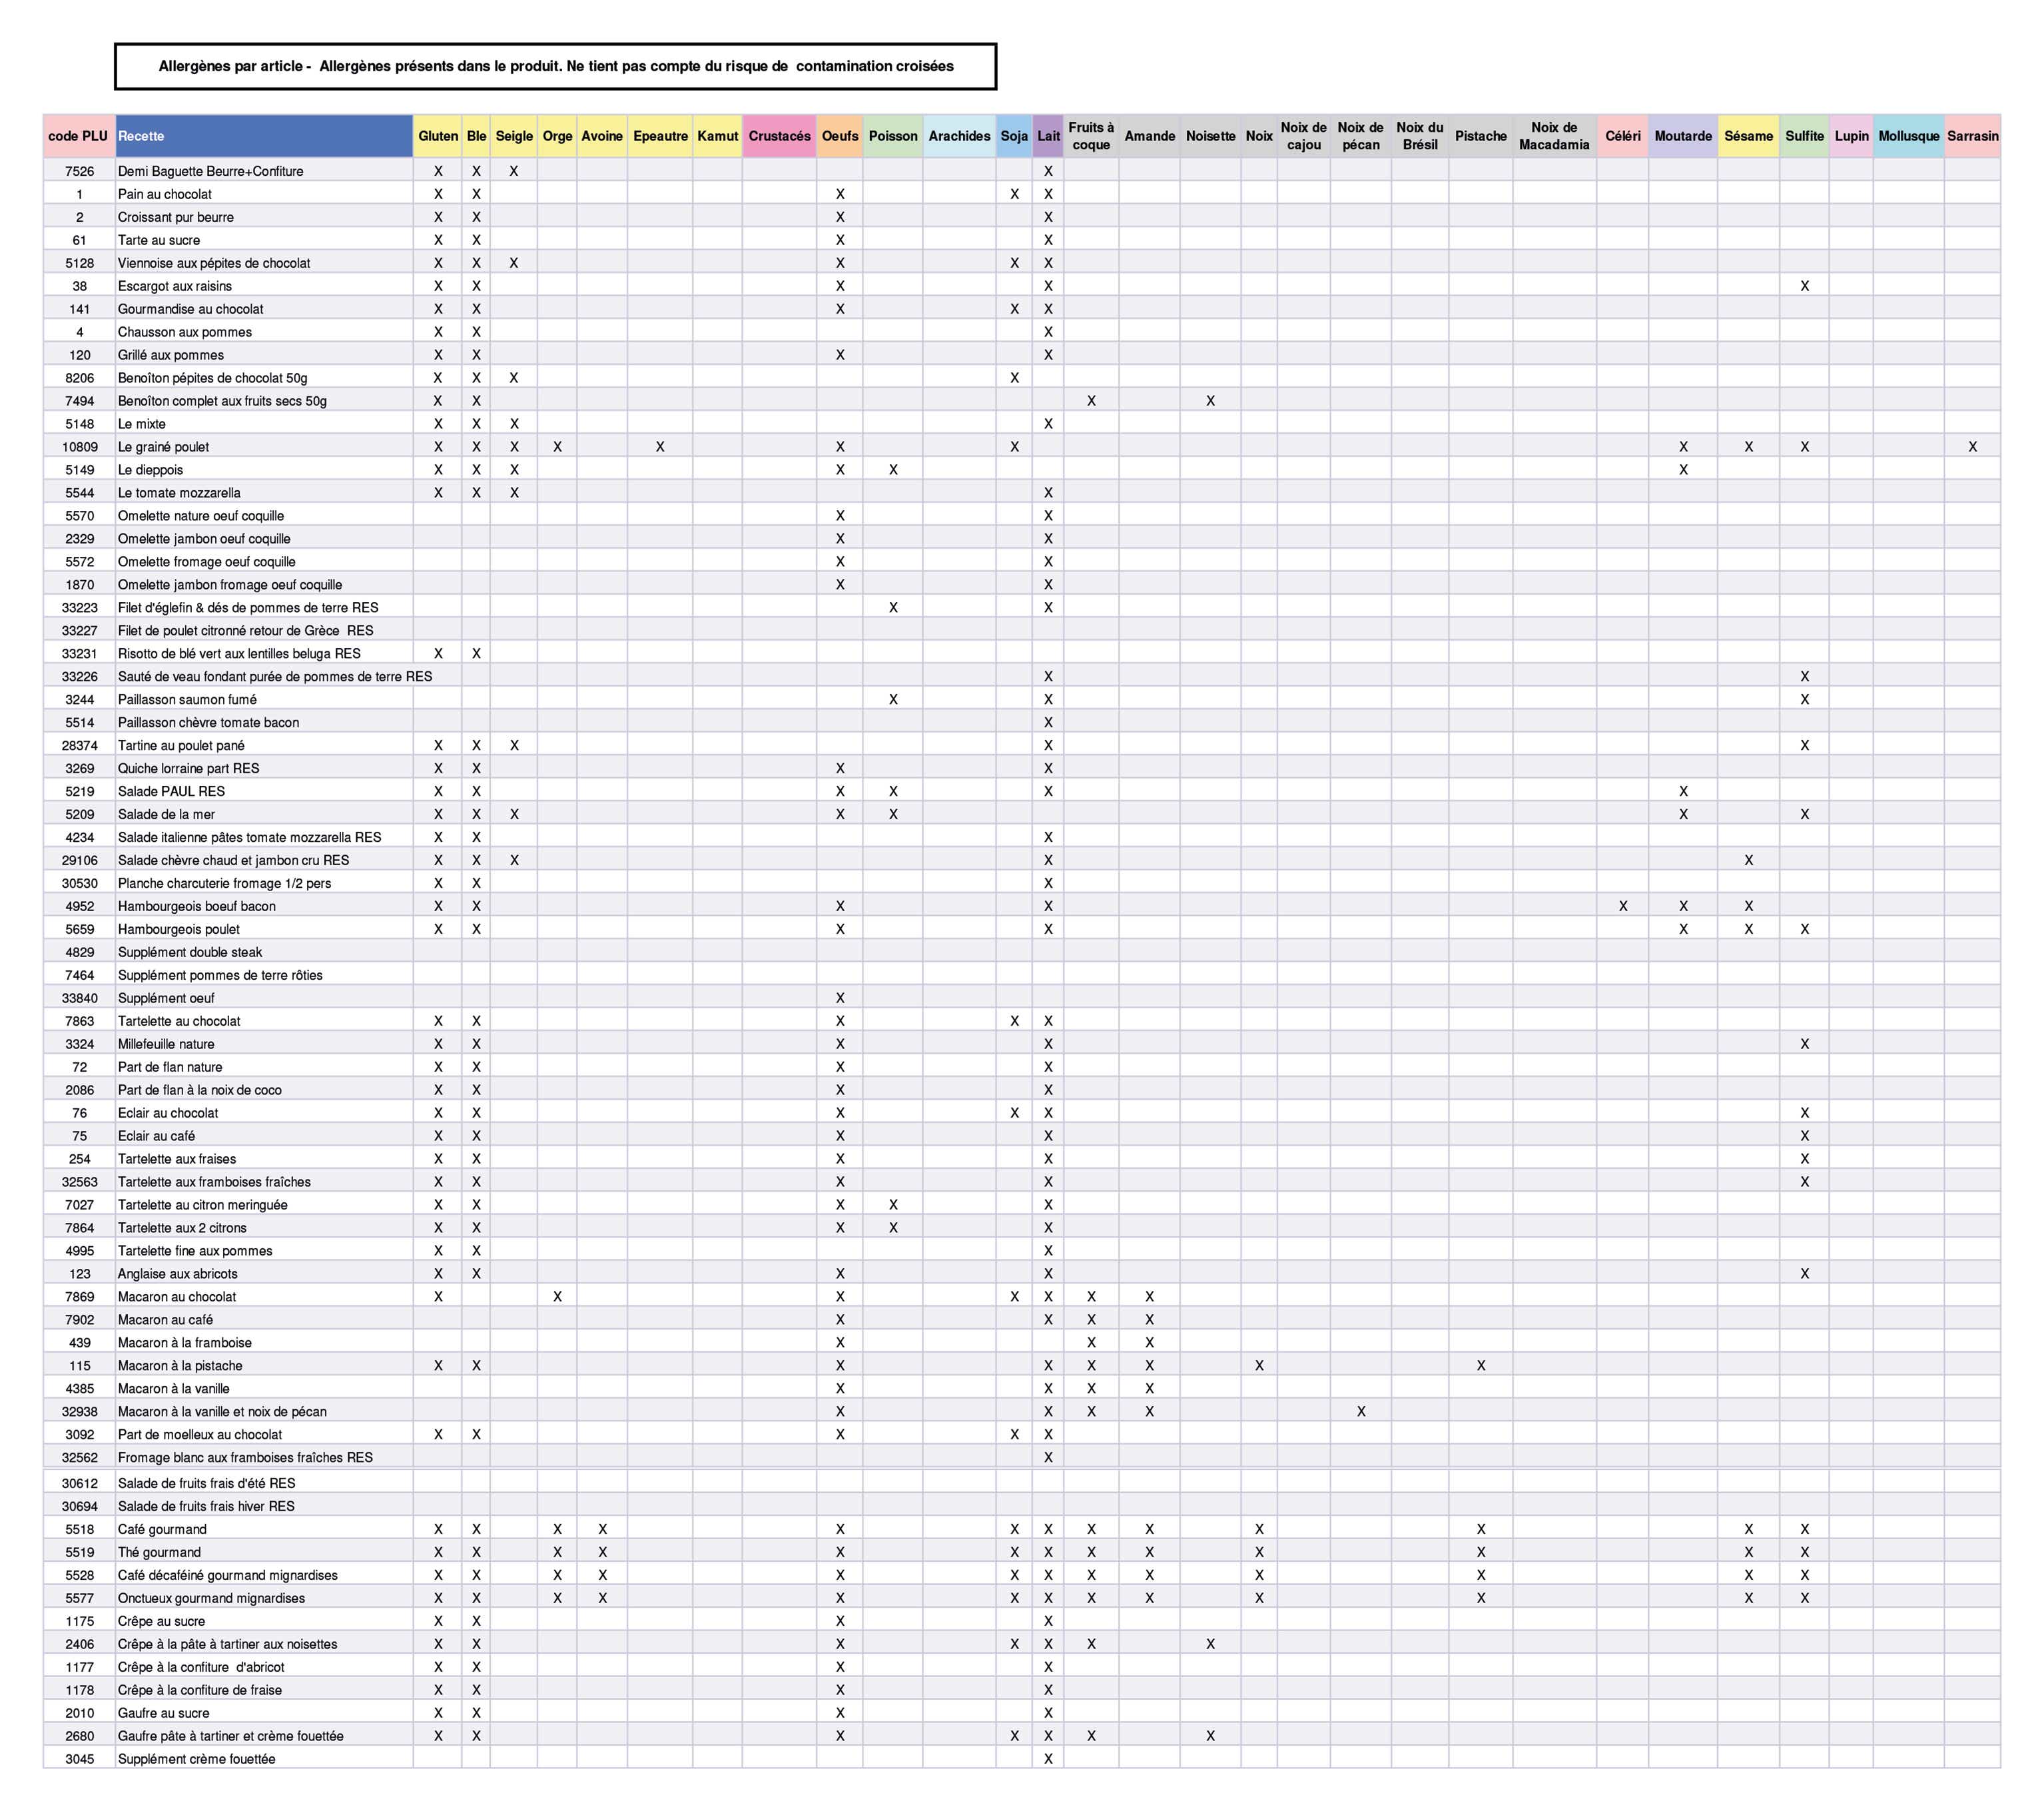Select the 'Seigle' column header
Screen dimensions: 2044x1811
pyautogui.click(x=514, y=136)
